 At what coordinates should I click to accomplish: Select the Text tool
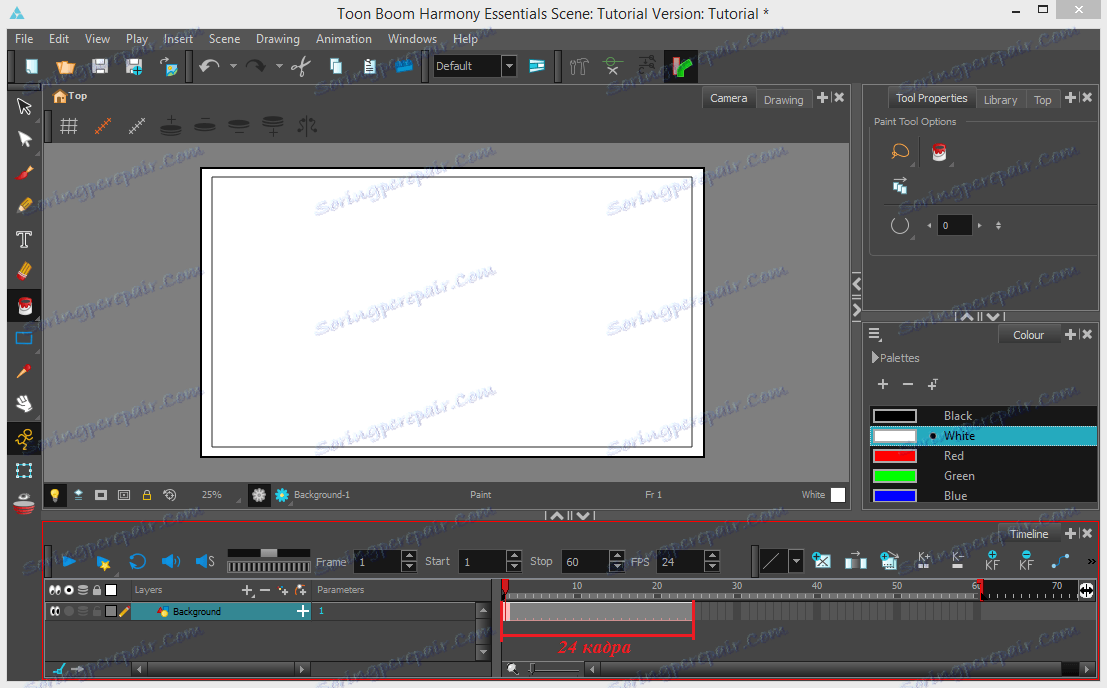(x=24, y=239)
